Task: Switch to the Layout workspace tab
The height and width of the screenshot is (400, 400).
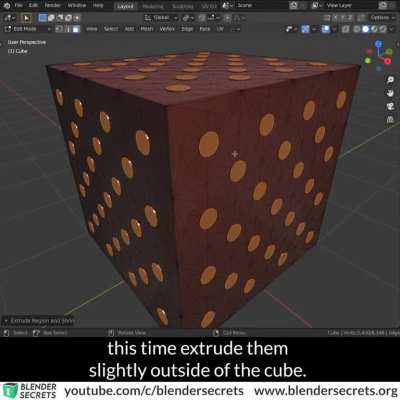Action: tap(125, 6)
